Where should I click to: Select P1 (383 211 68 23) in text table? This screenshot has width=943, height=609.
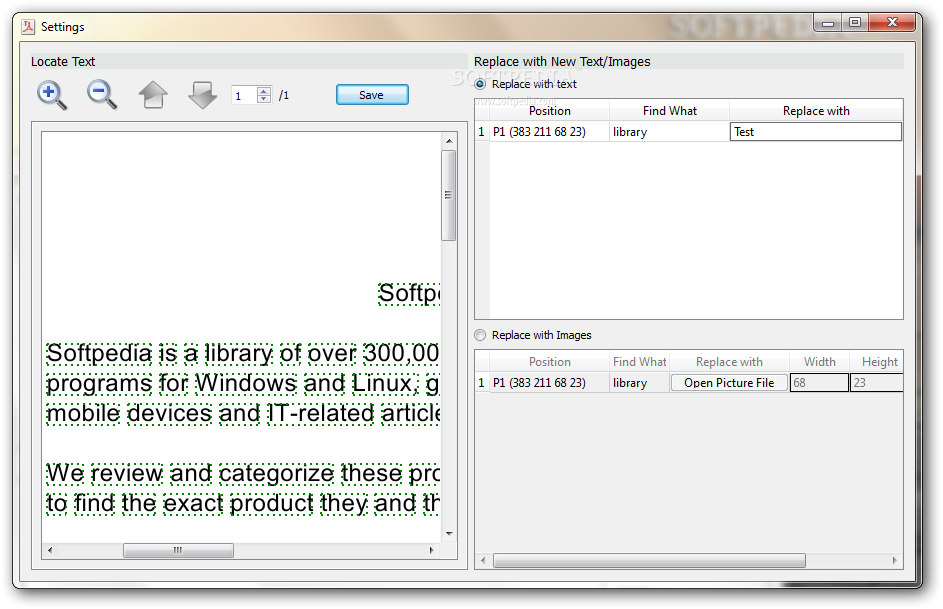pyautogui.click(x=549, y=132)
